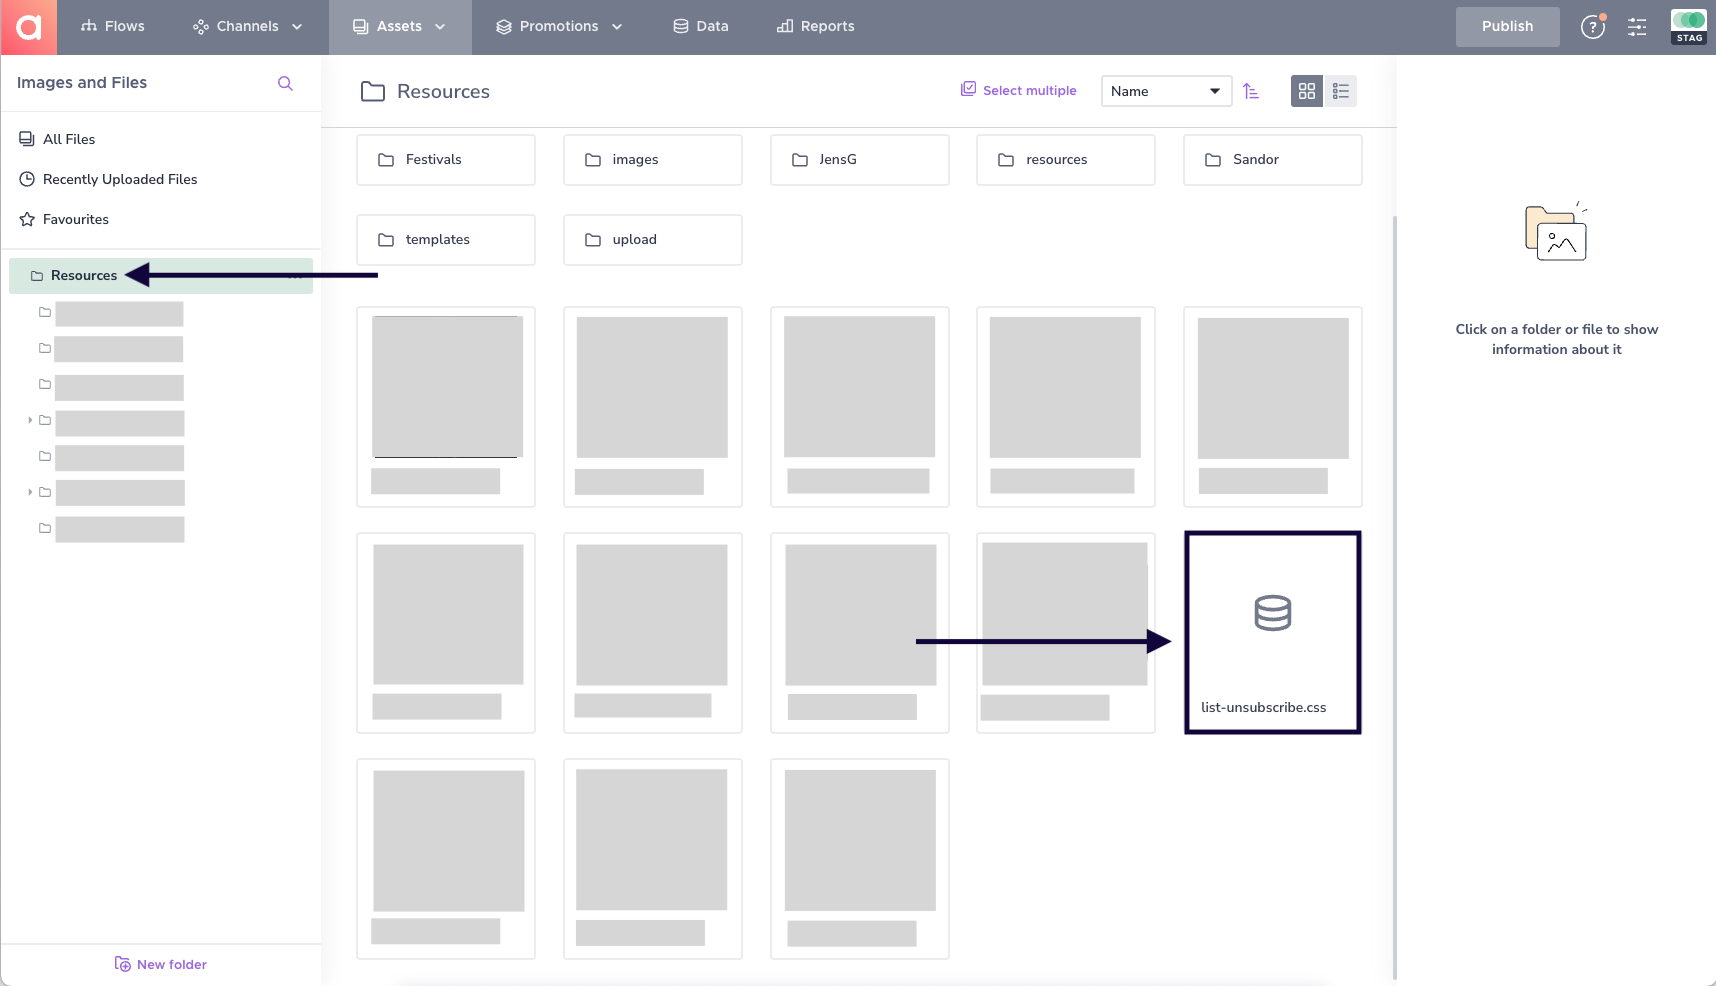Open the list-unsubscribe.css file

1273,633
